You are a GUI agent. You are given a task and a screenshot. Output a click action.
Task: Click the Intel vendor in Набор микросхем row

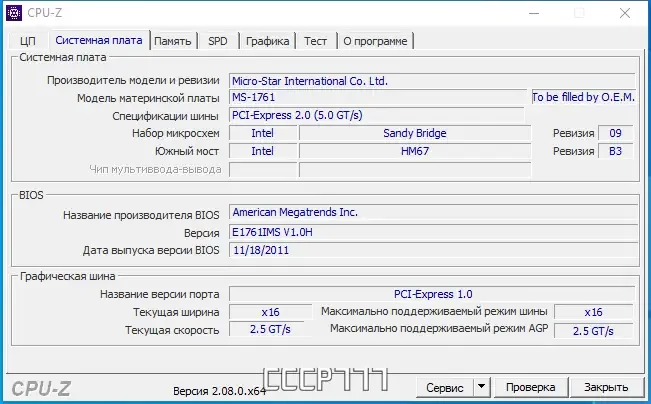pyautogui.click(x=263, y=133)
